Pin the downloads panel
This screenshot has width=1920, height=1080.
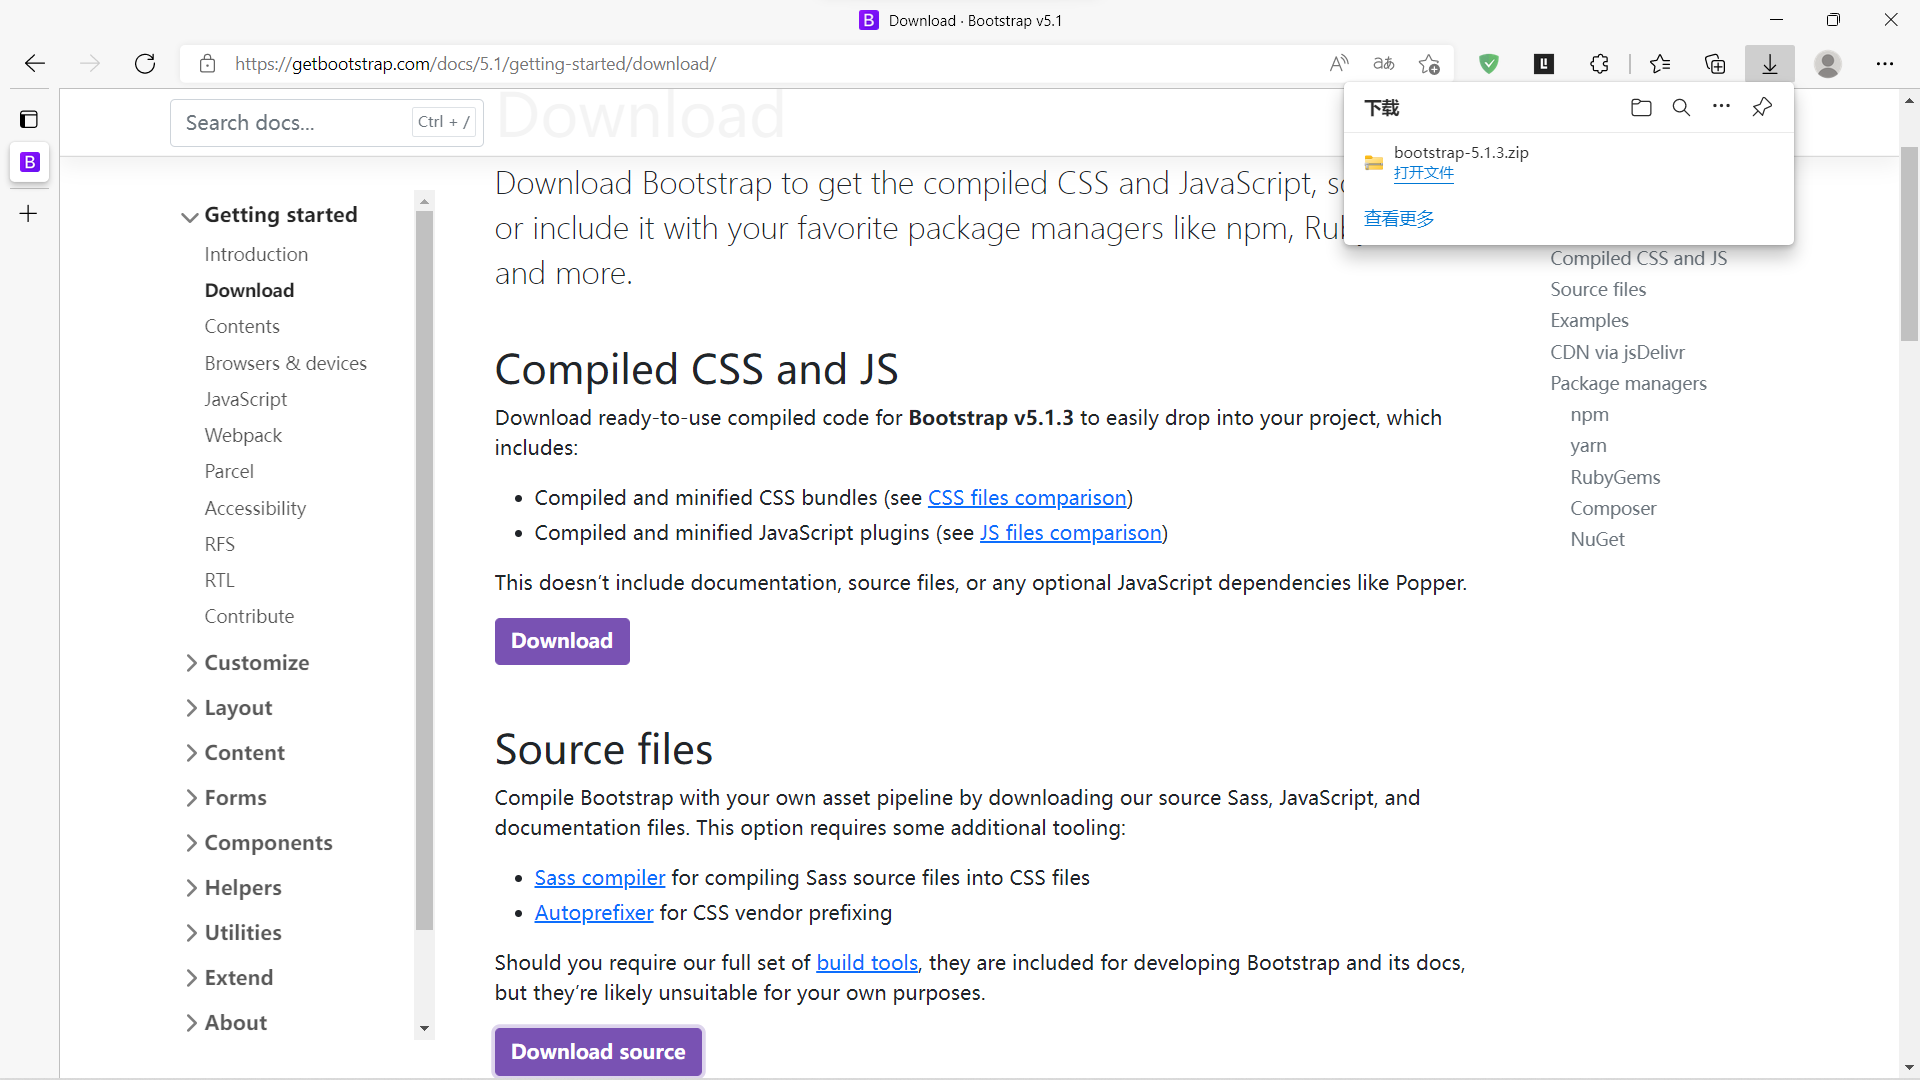[x=1762, y=107]
